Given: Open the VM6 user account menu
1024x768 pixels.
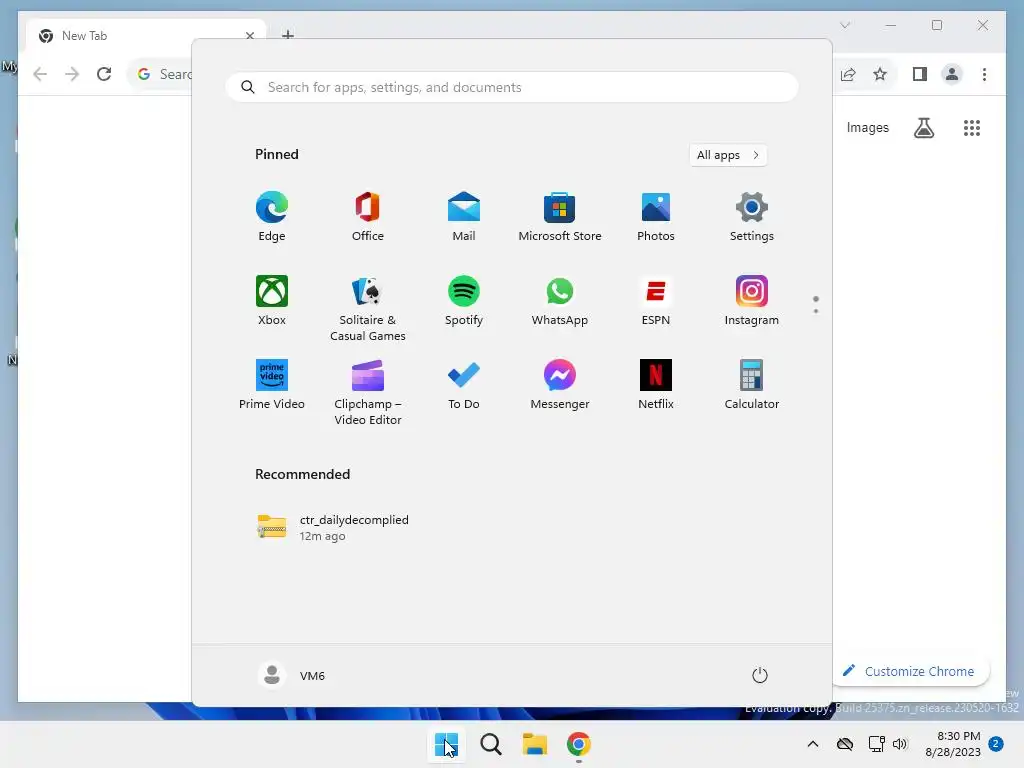Looking at the screenshot, I should (292, 675).
